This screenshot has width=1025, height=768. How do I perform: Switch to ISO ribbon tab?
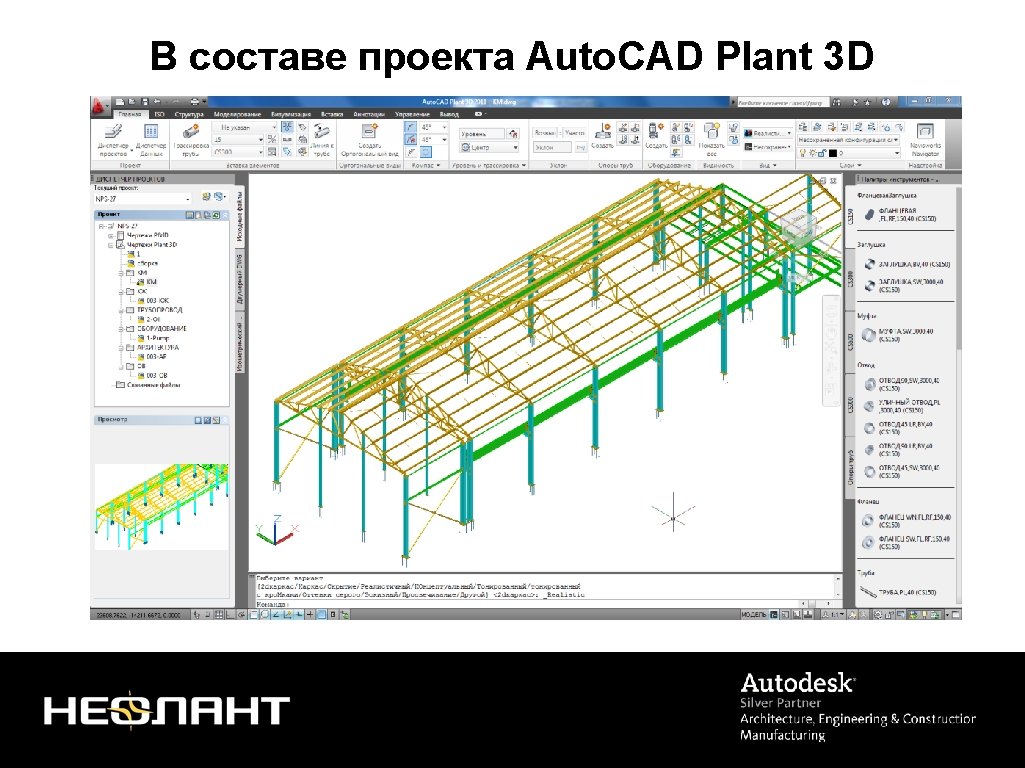159,114
